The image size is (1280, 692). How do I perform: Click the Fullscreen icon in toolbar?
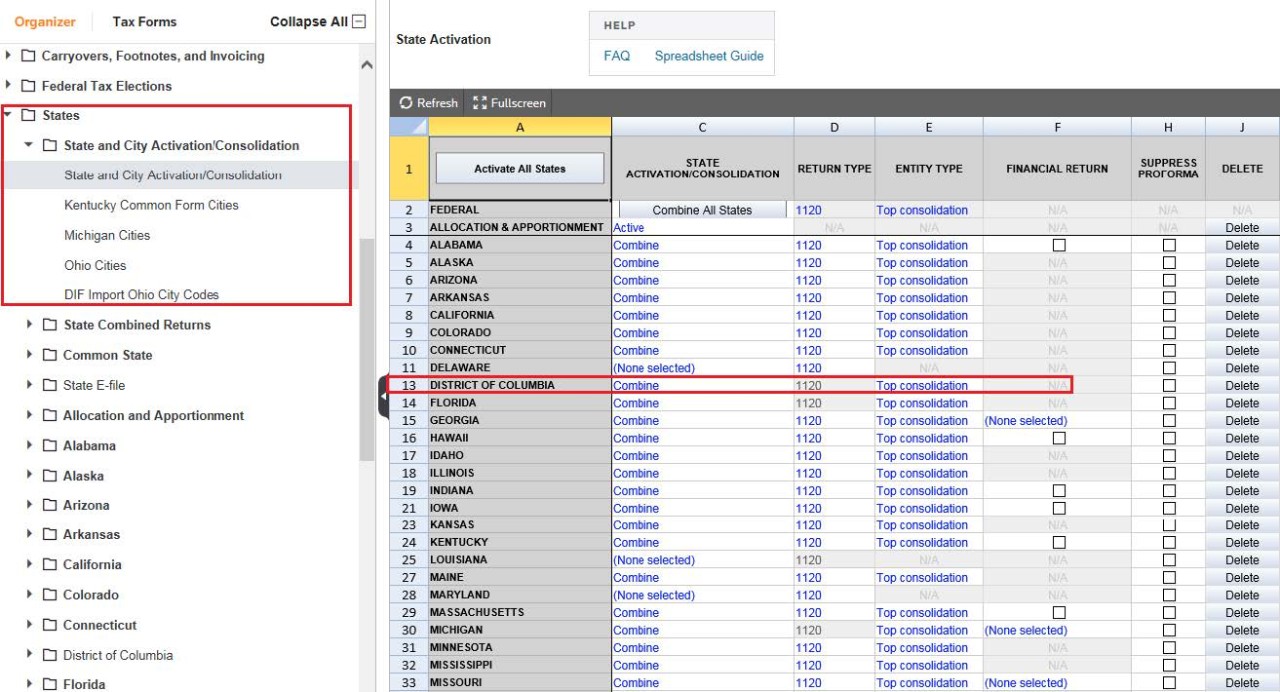[x=480, y=103]
